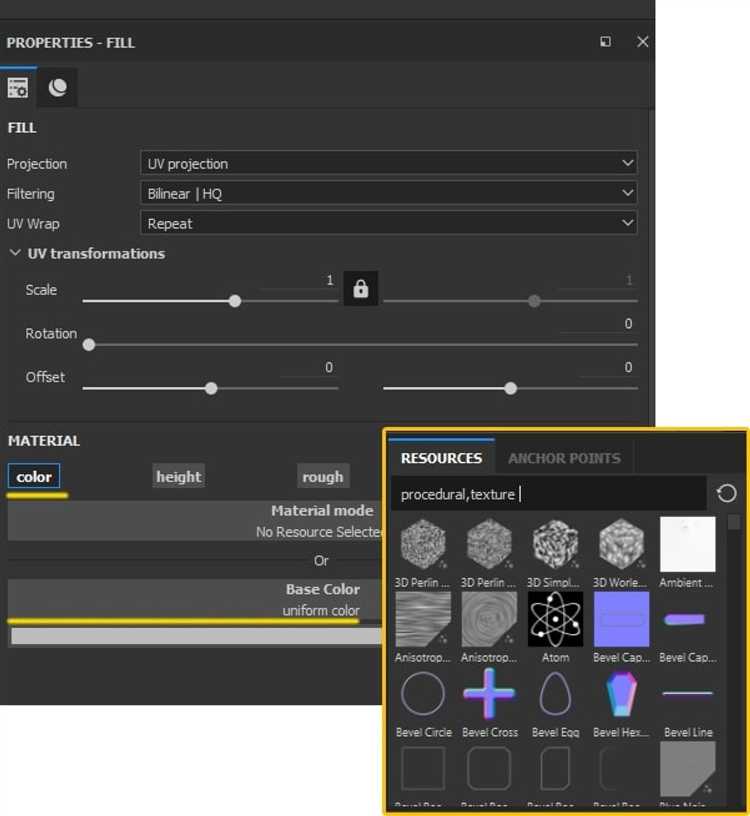The height and width of the screenshot is (816, 750).
Task: Select the swirled Anisotropic noise thumbnail
Action: [x=489, y=619]
